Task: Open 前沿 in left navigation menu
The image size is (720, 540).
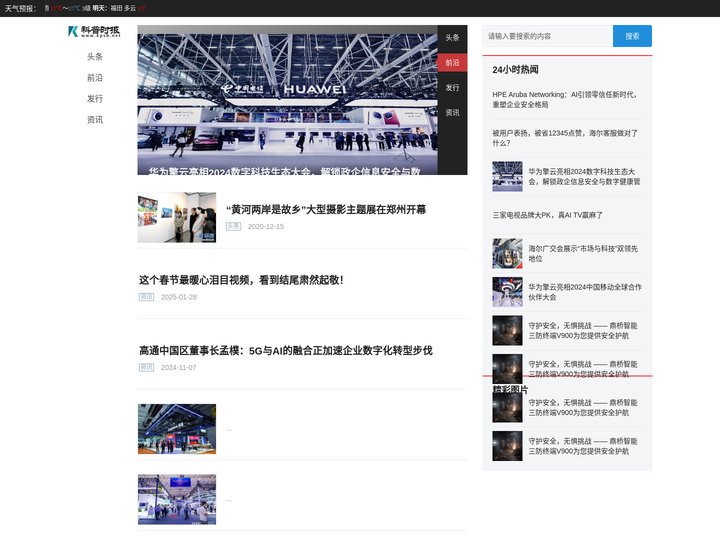Action: click(x=95, y=78)
